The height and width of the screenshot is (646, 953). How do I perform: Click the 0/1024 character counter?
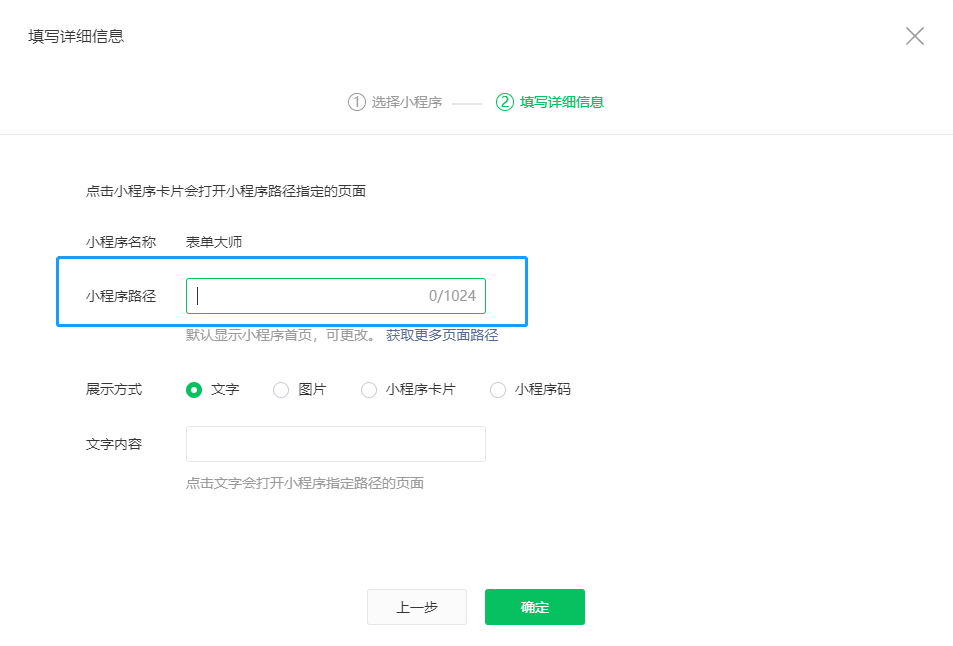(x=453, y=296)
